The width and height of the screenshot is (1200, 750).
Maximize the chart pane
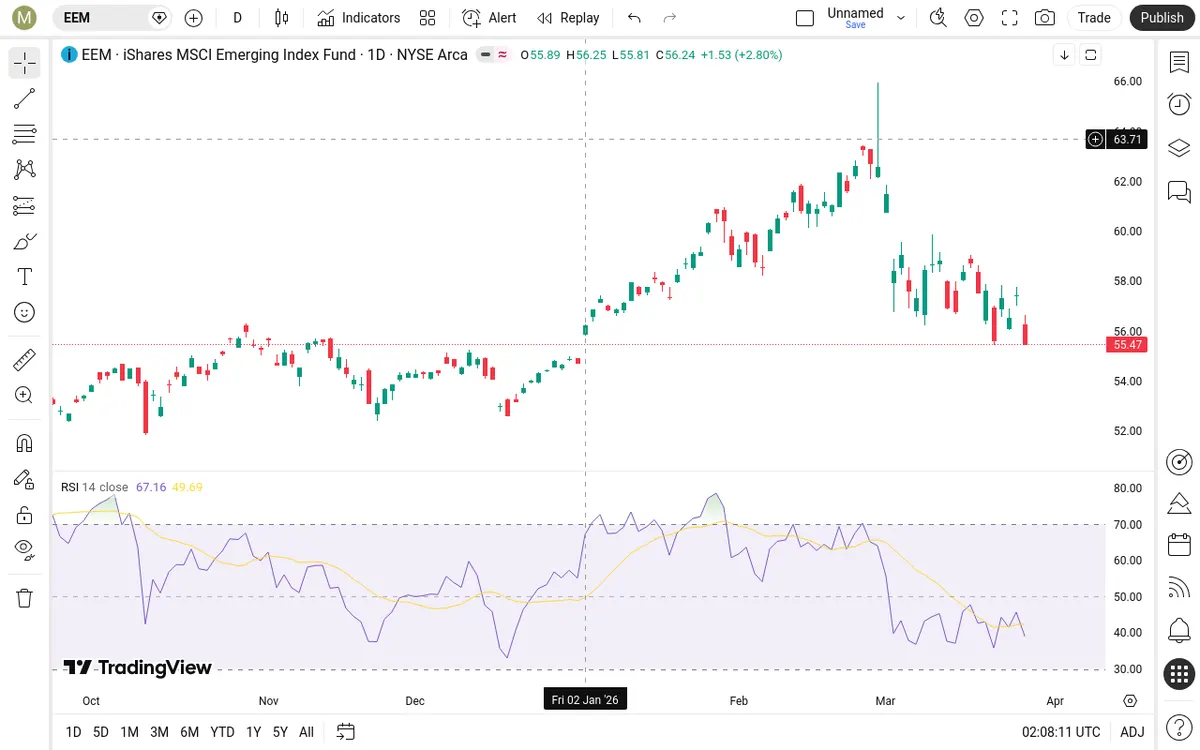point(1091,55)
